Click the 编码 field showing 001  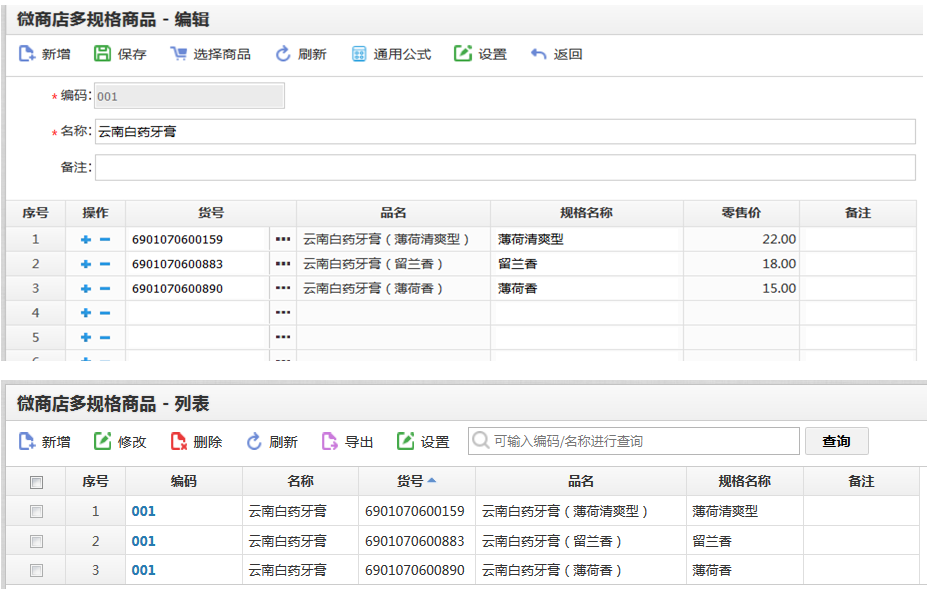(x=190, y=96)
